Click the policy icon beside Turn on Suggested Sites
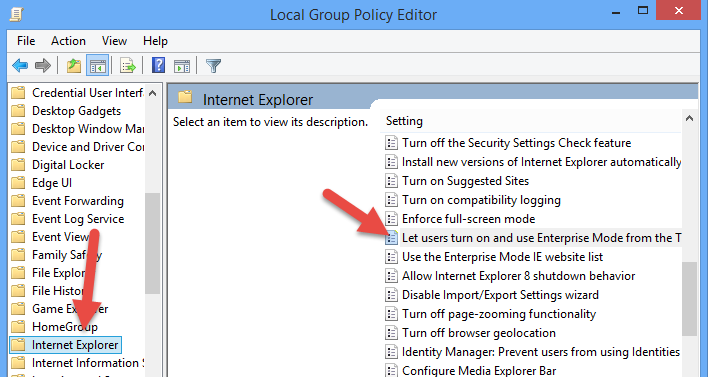The image size is (708, 377). [391, 181]
